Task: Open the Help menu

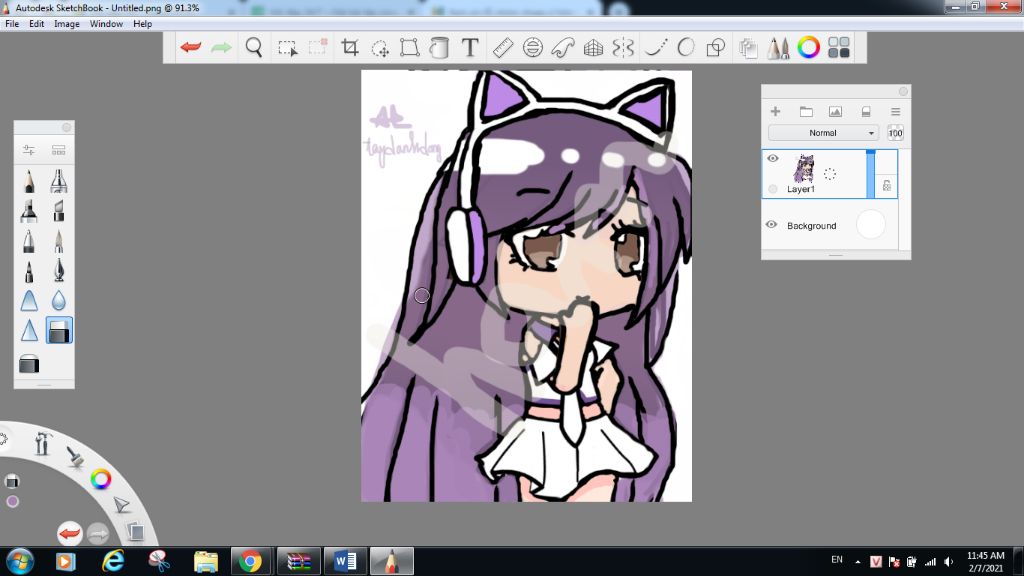Action: [142, 24]
